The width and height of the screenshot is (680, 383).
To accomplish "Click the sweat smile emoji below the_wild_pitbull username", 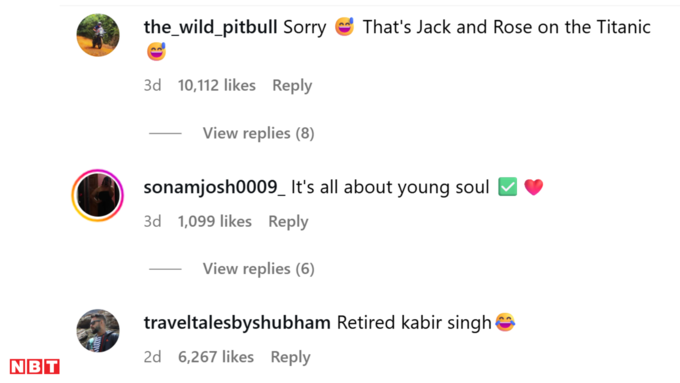I will [x=156, y=52].
